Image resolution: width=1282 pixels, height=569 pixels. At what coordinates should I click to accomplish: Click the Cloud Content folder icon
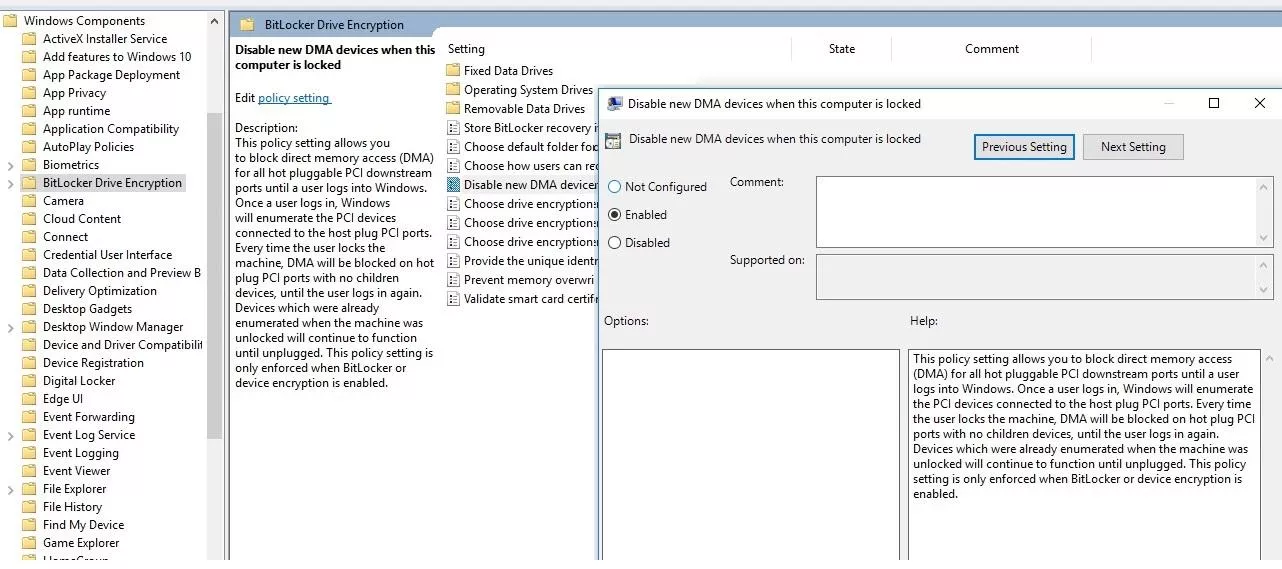point(29,219)
